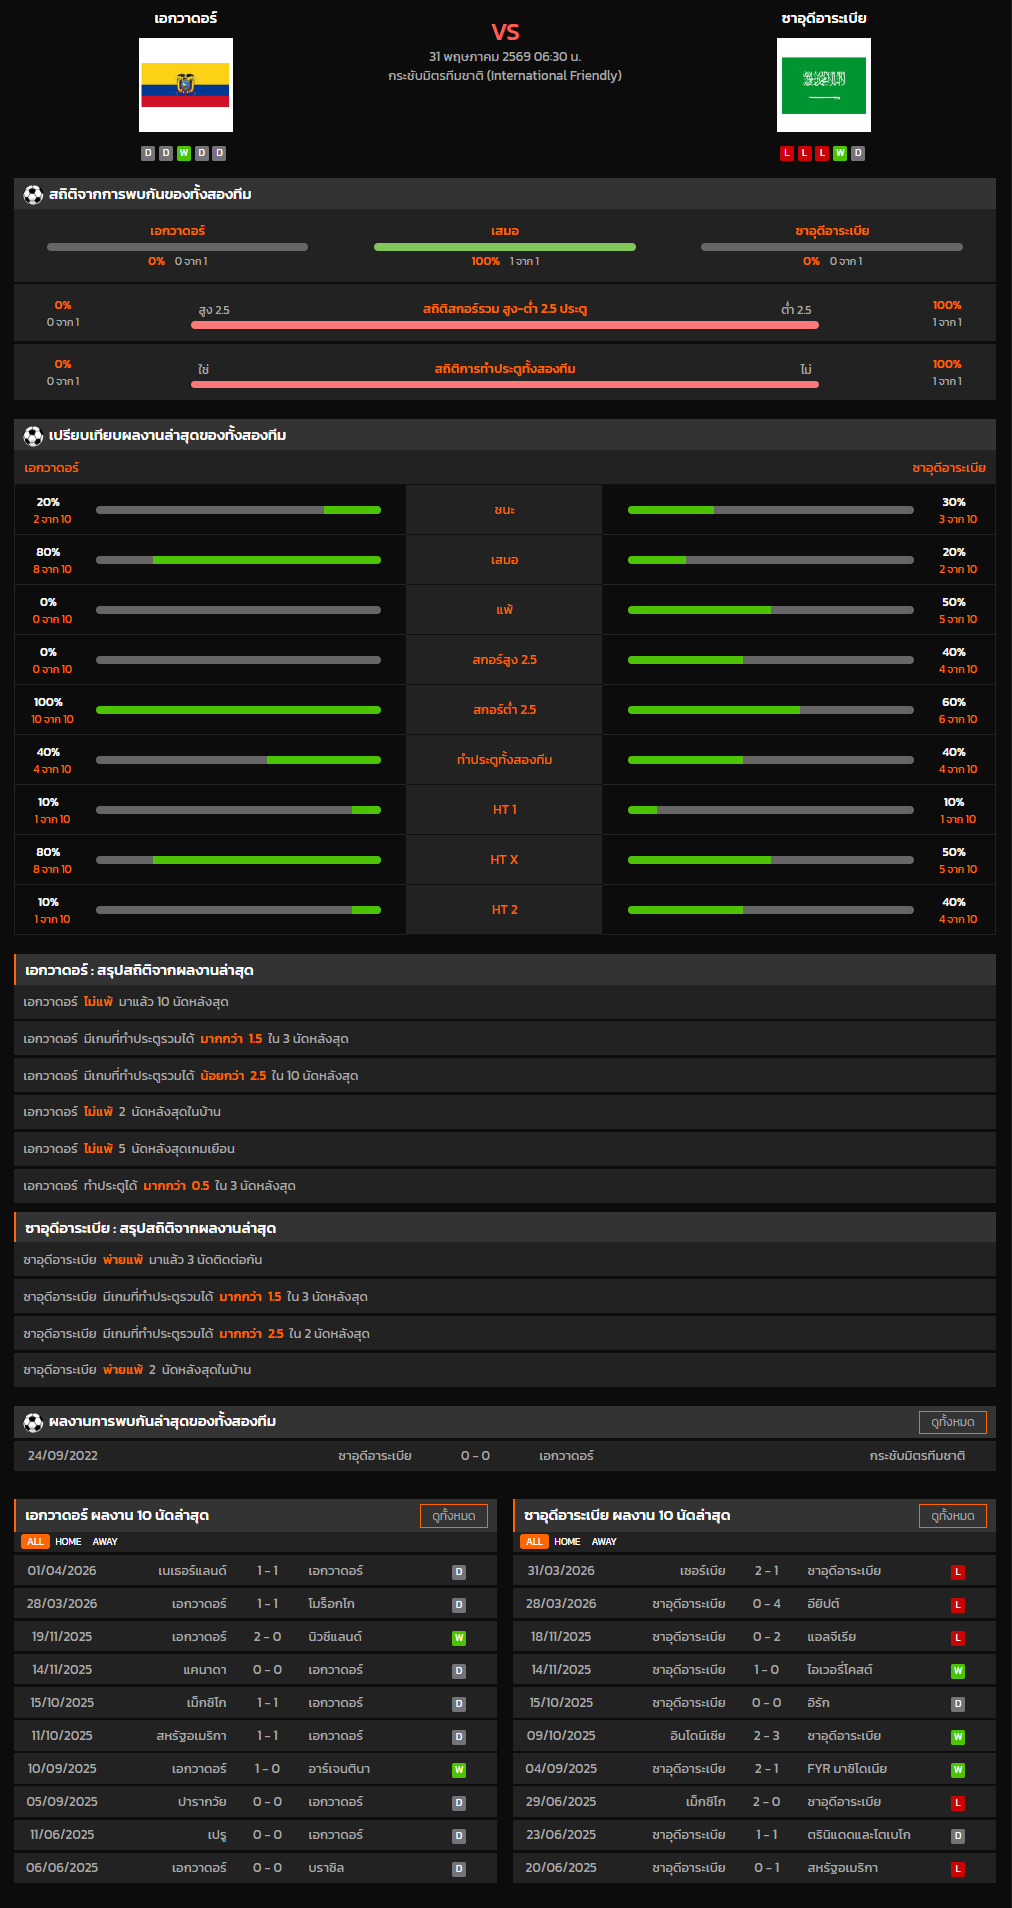This screenshot has height=1908, width=1012.
Task: Click score 0 - 4 of Saudi Arabia vs Egypt
Action: coord(767,1604)
